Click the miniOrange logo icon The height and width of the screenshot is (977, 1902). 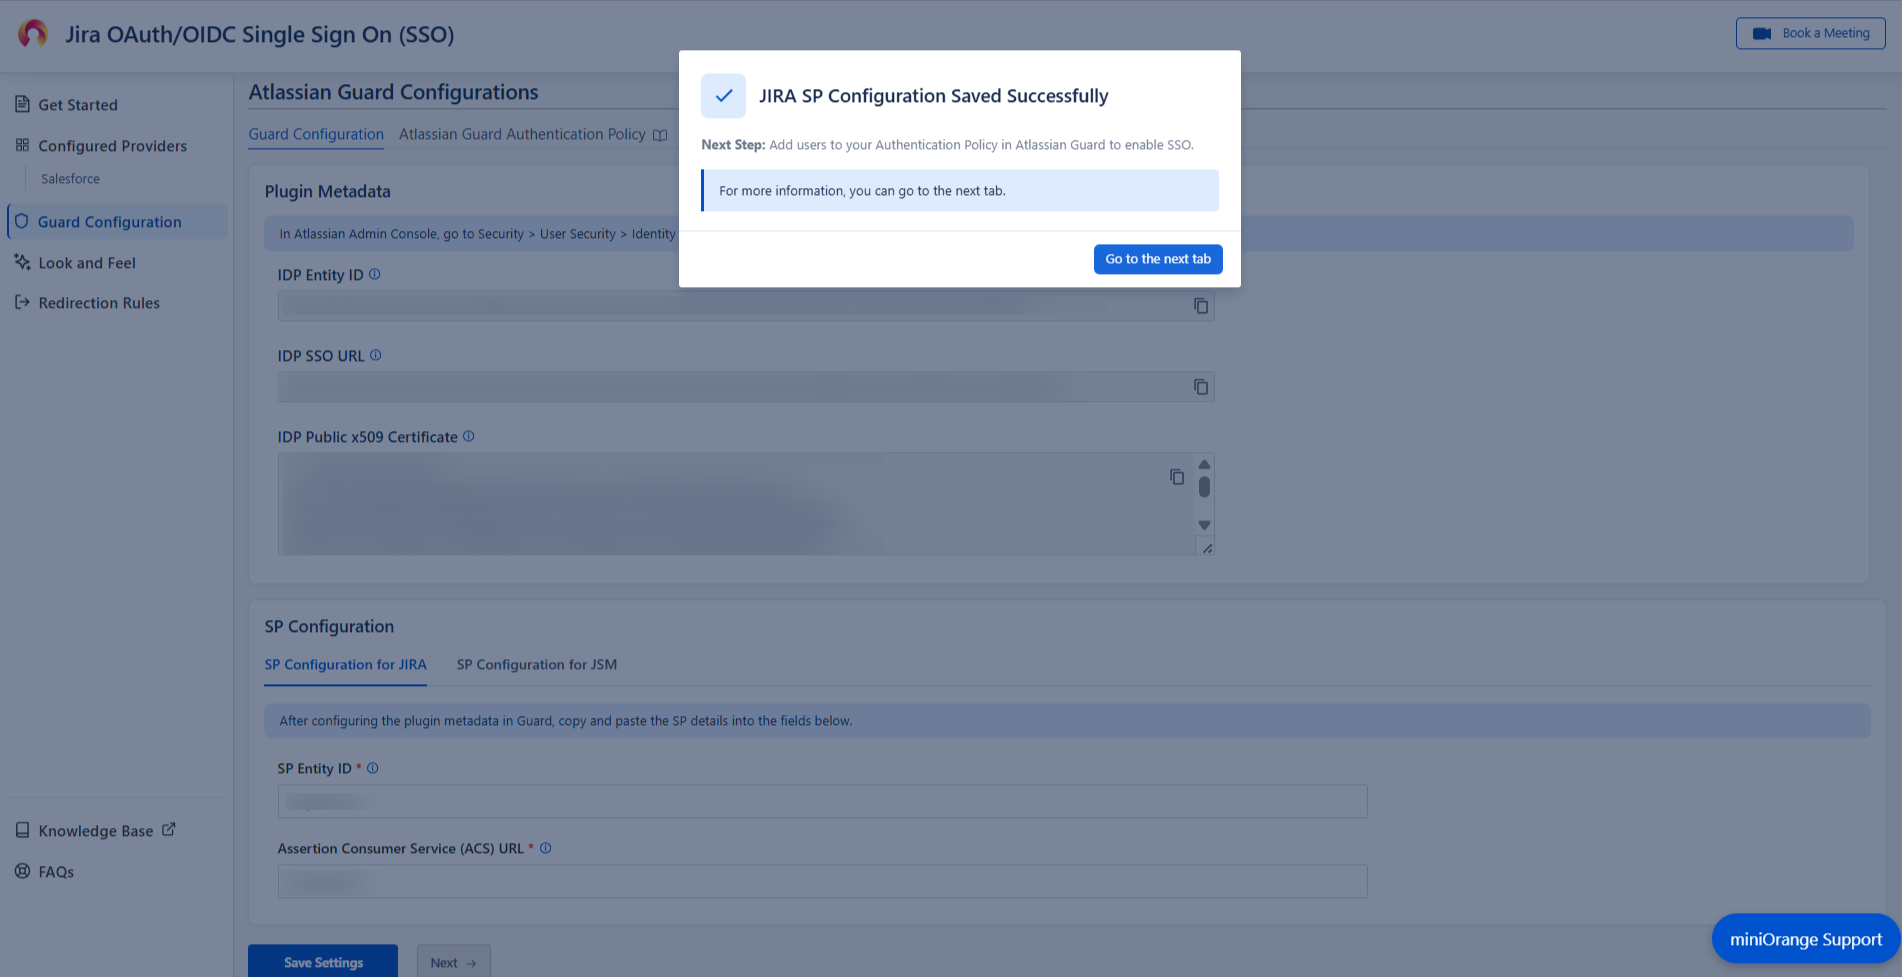pos(33,33)
